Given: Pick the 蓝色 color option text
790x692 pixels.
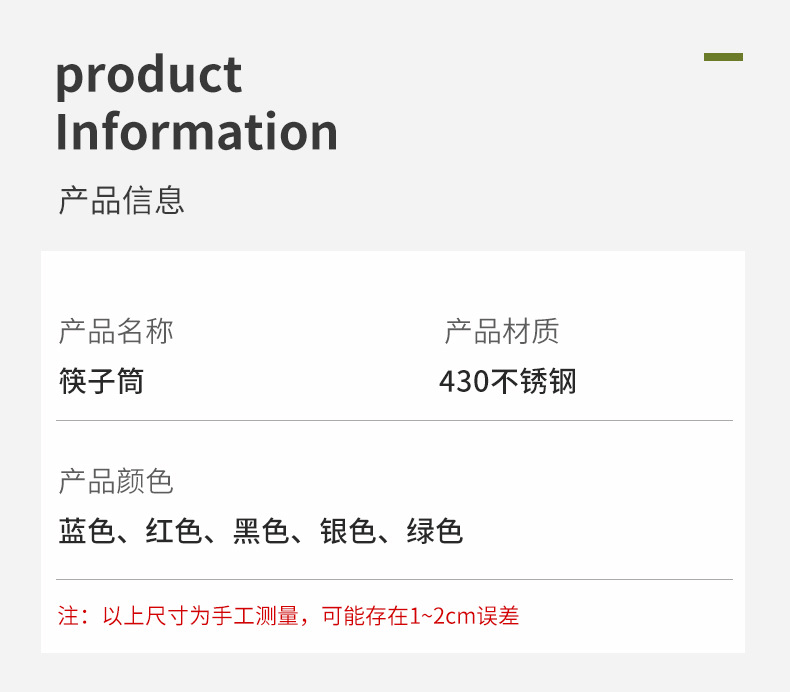Looking at the screenshot, I should (86, 531).
